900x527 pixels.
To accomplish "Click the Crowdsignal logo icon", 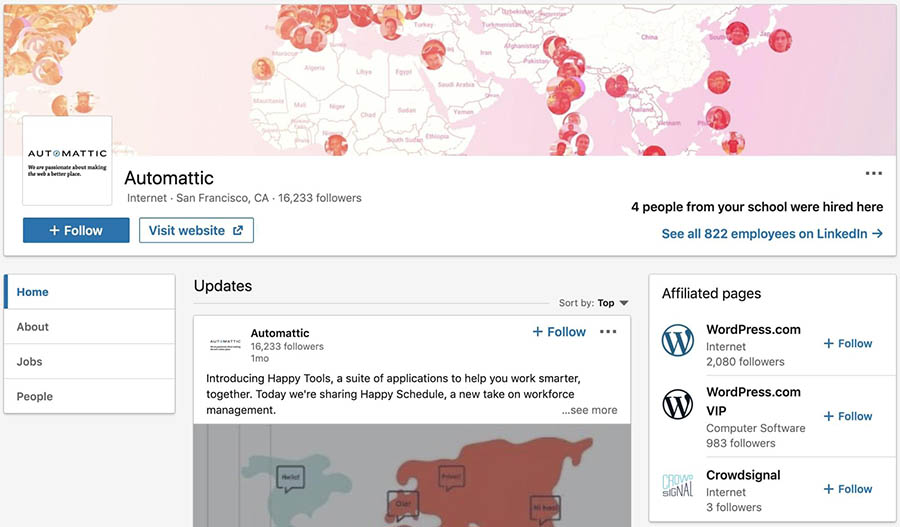I will point(677,485).
